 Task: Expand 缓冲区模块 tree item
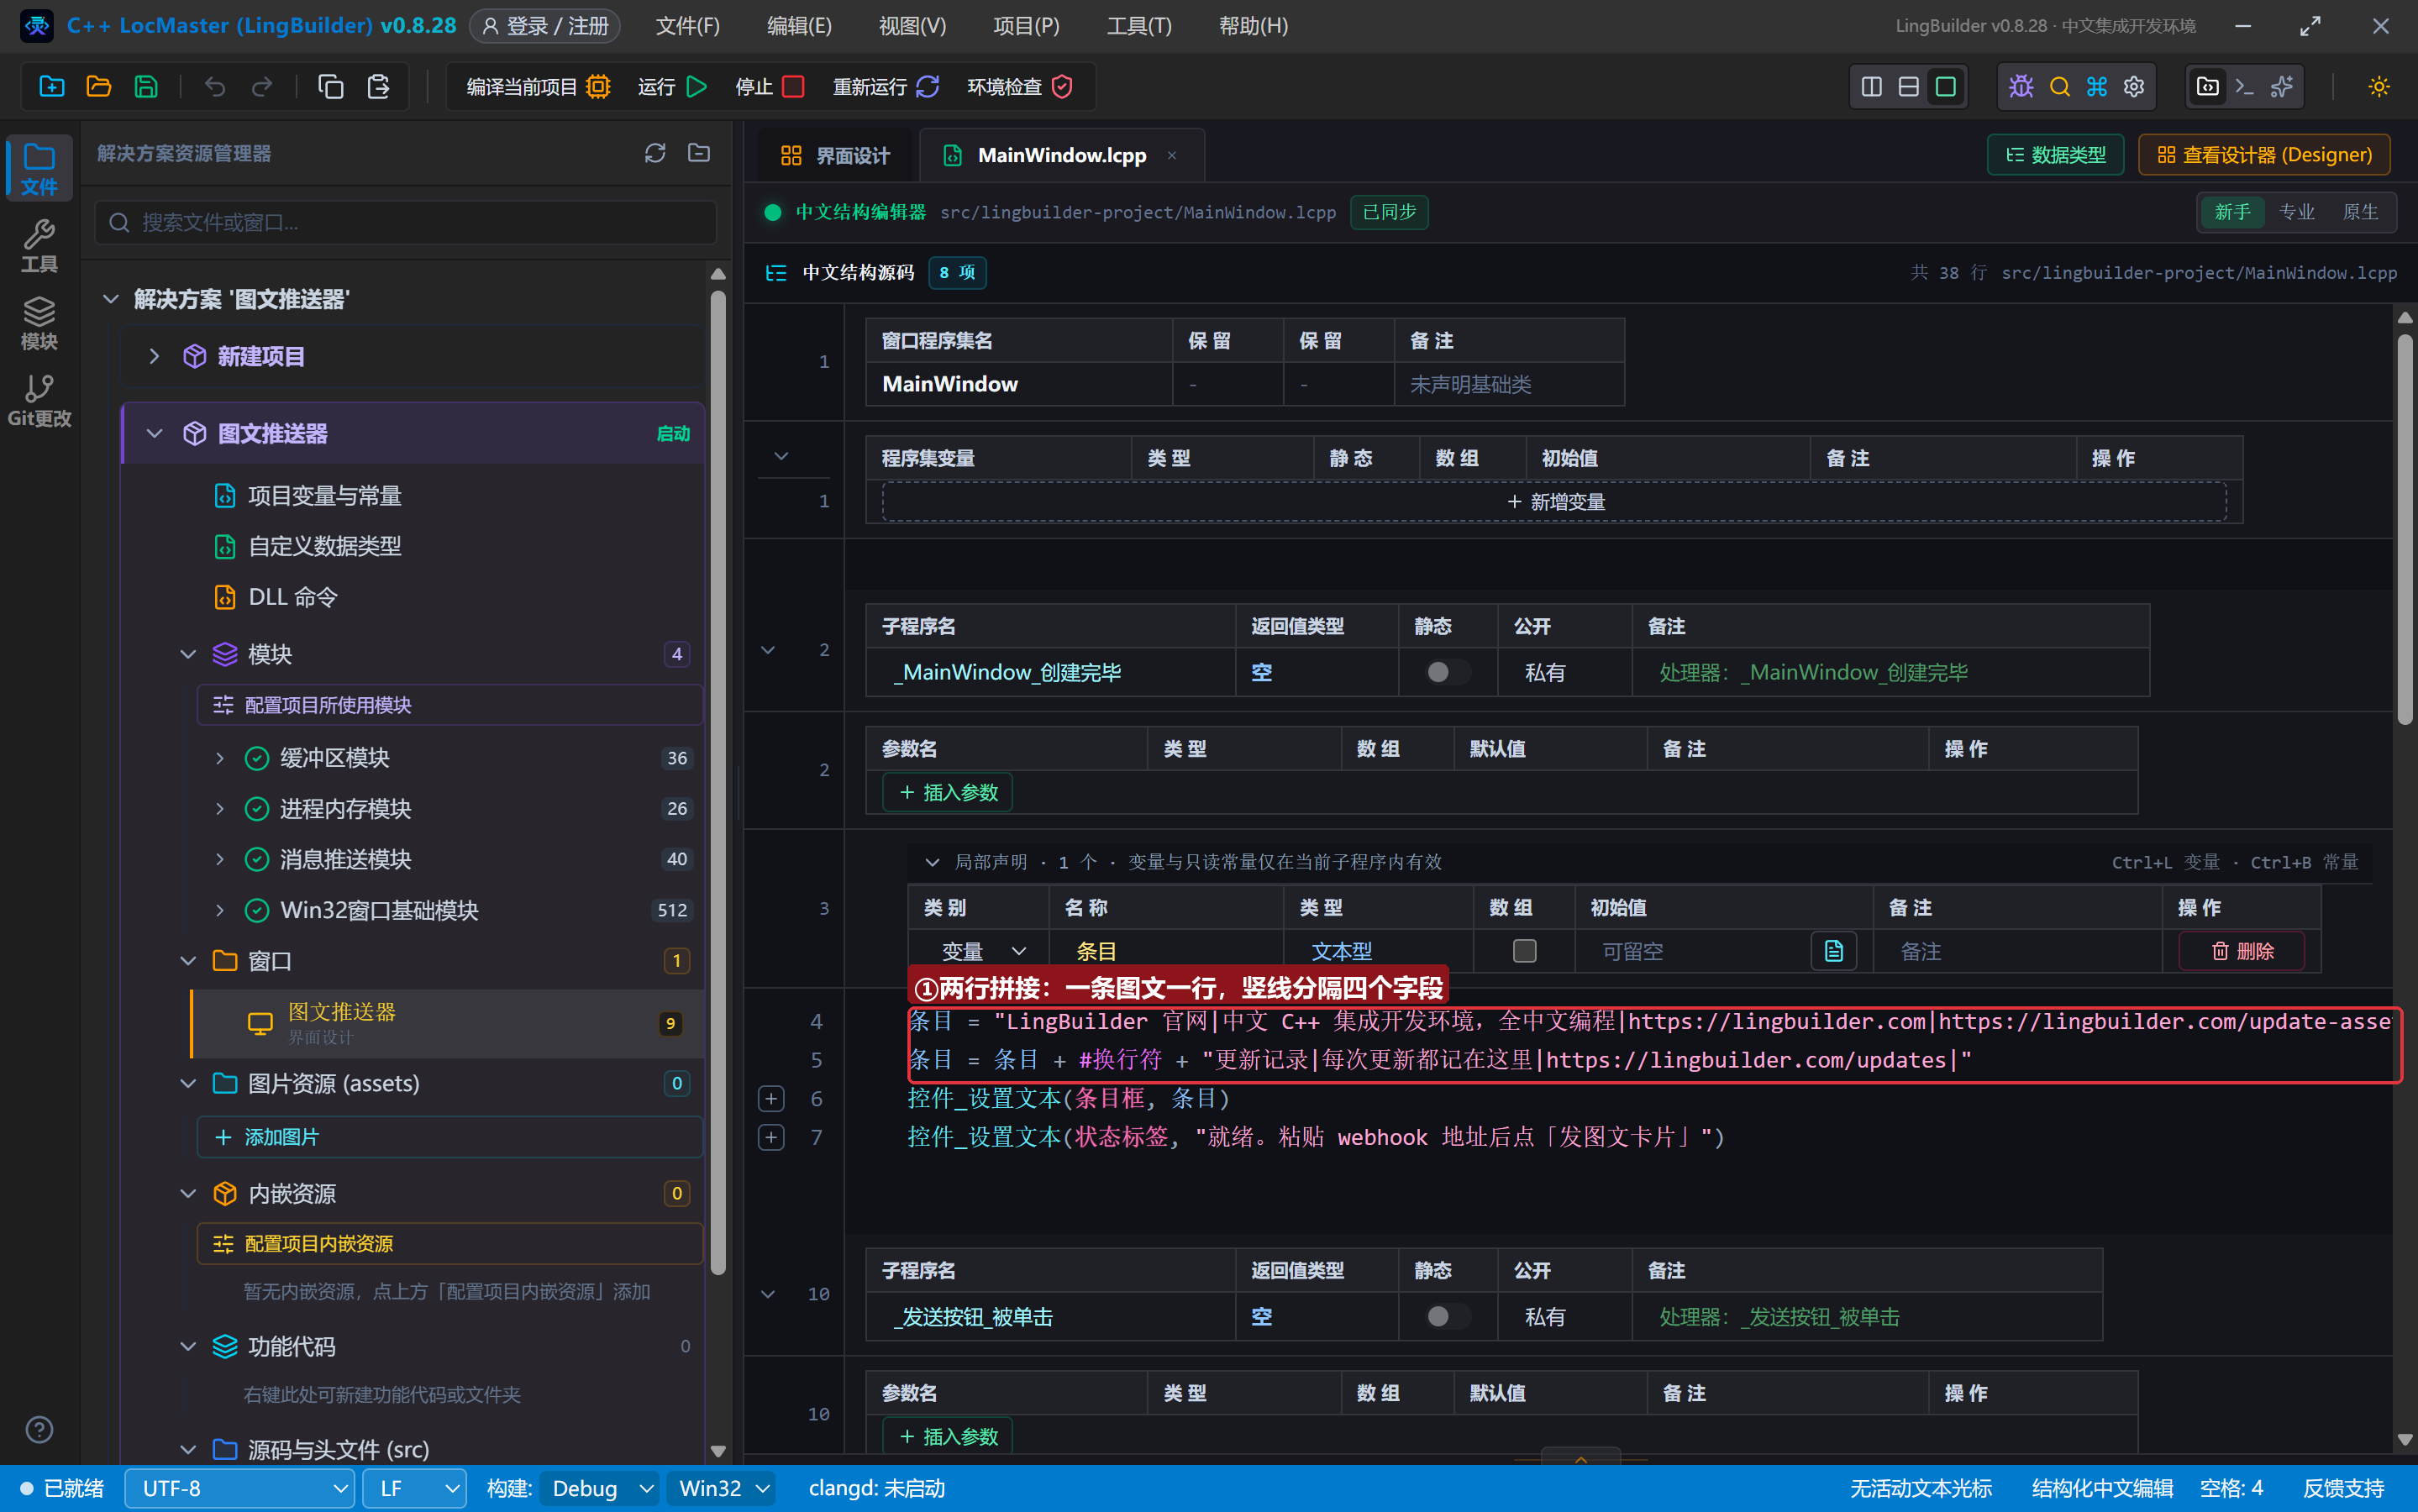click(220, 758)
